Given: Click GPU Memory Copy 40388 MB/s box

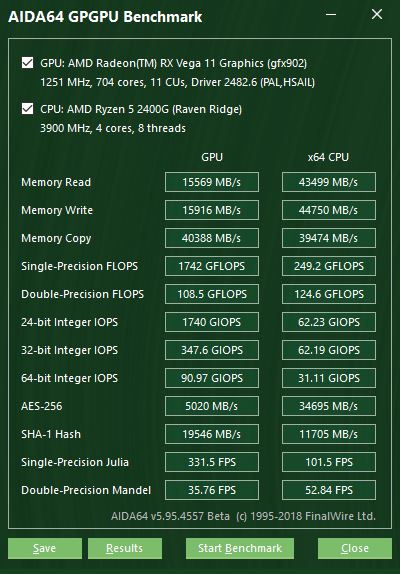Looking at the screenshot, I should point(212,238).
